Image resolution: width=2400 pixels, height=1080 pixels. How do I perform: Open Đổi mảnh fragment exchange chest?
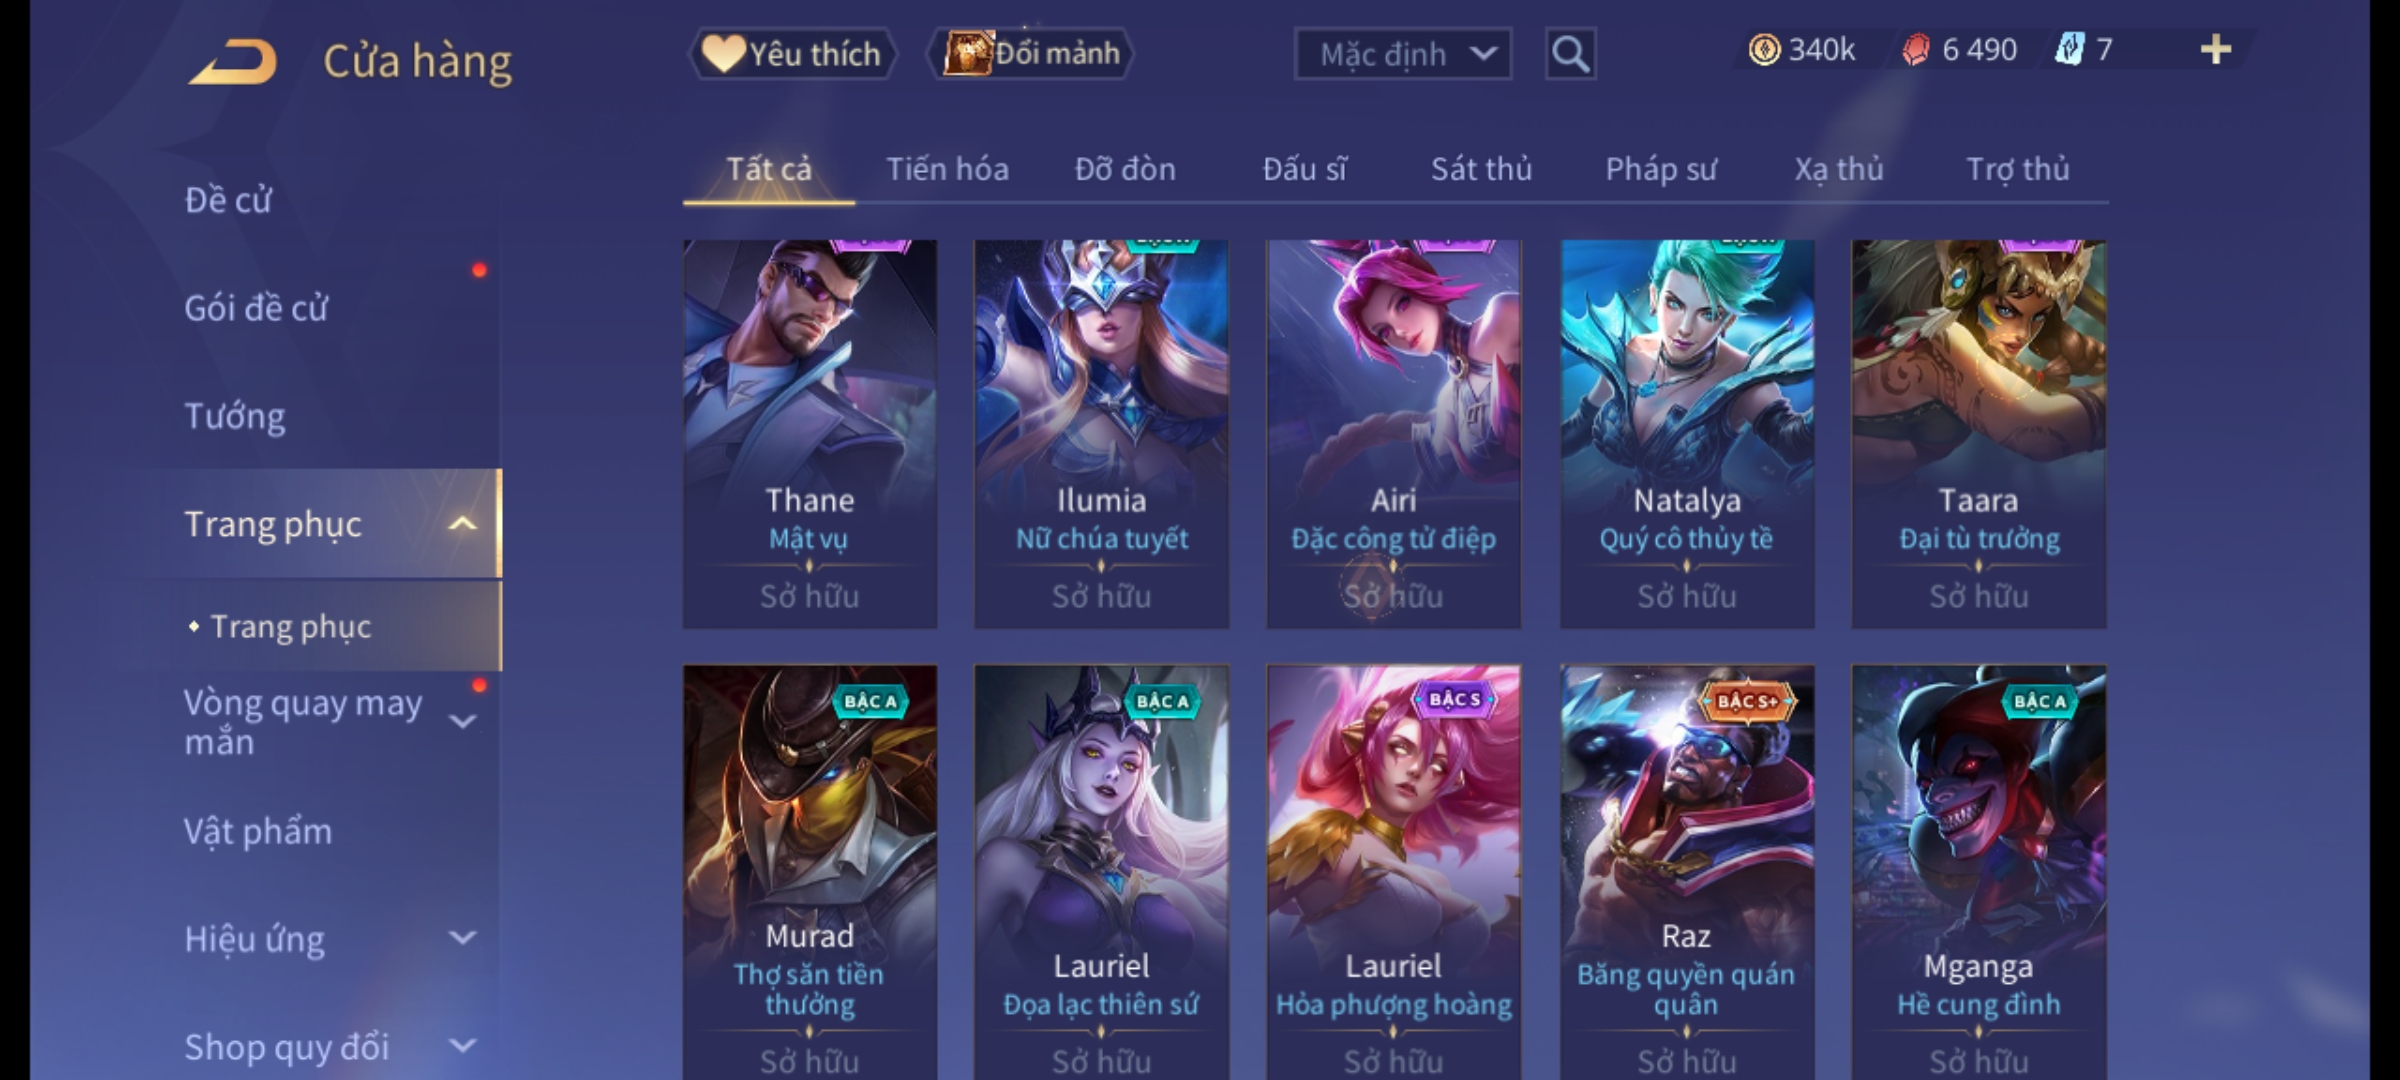click(1031, 53)
